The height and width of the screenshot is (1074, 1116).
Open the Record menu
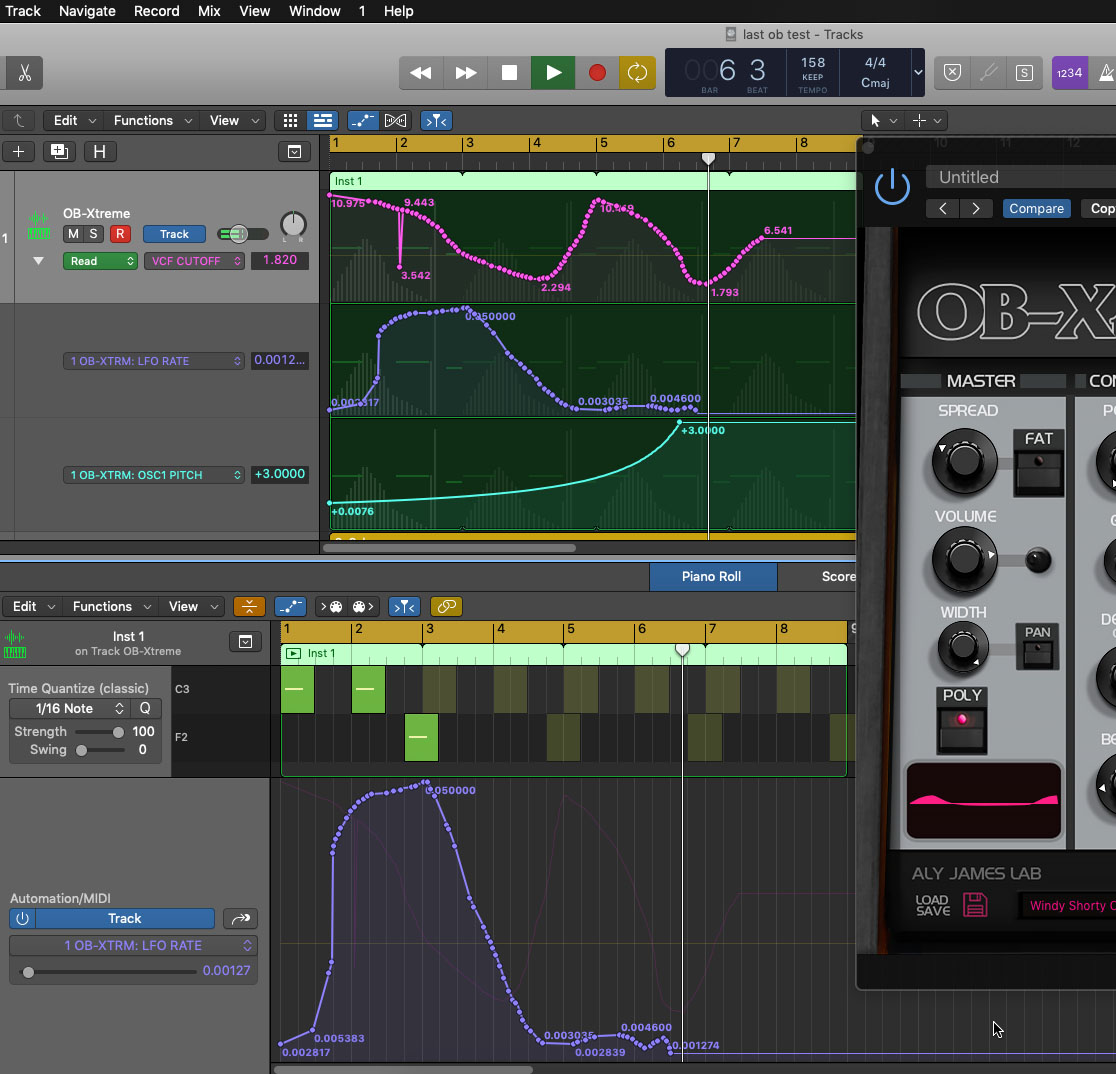(x=157, y=11)
